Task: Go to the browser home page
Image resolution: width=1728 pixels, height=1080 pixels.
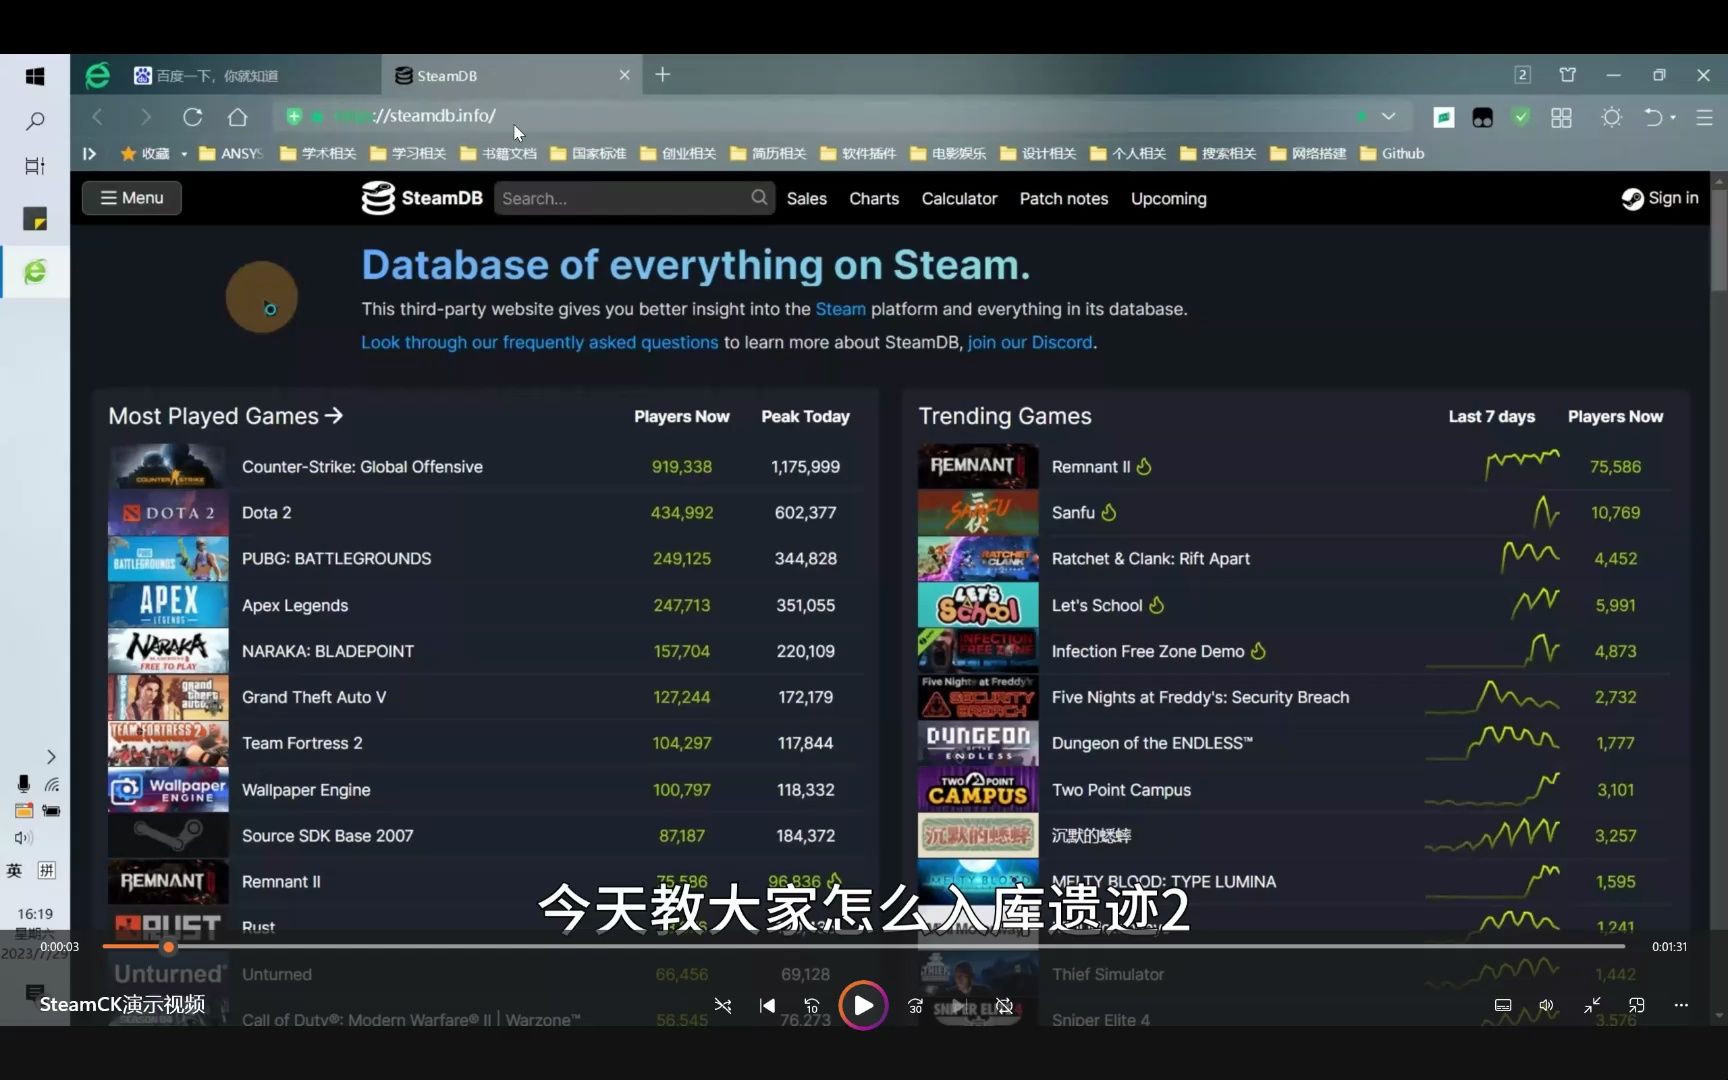Action: 237,117
